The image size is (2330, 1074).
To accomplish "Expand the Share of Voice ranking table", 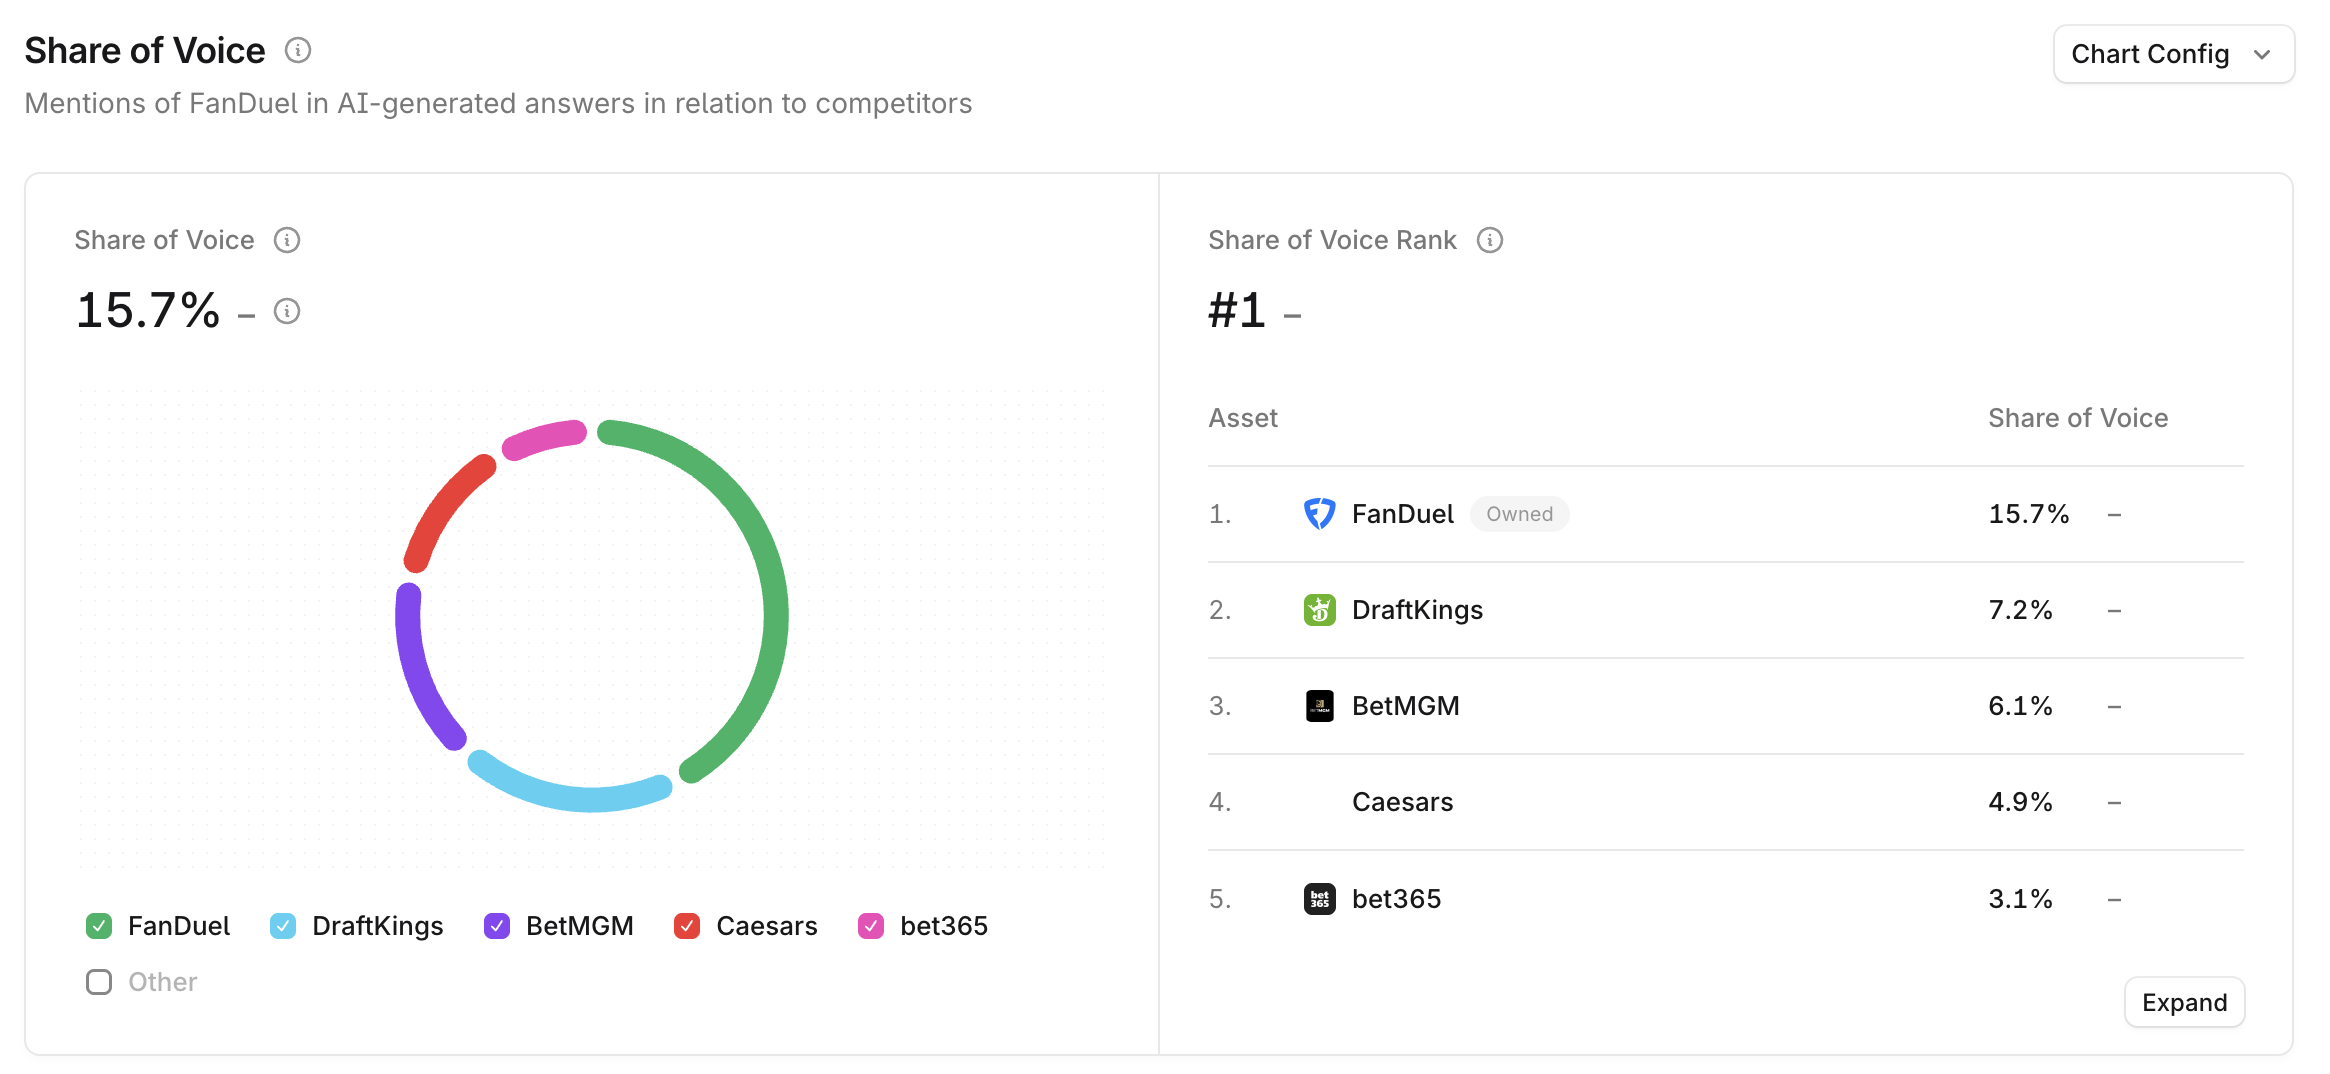I will (2184, 1002).
